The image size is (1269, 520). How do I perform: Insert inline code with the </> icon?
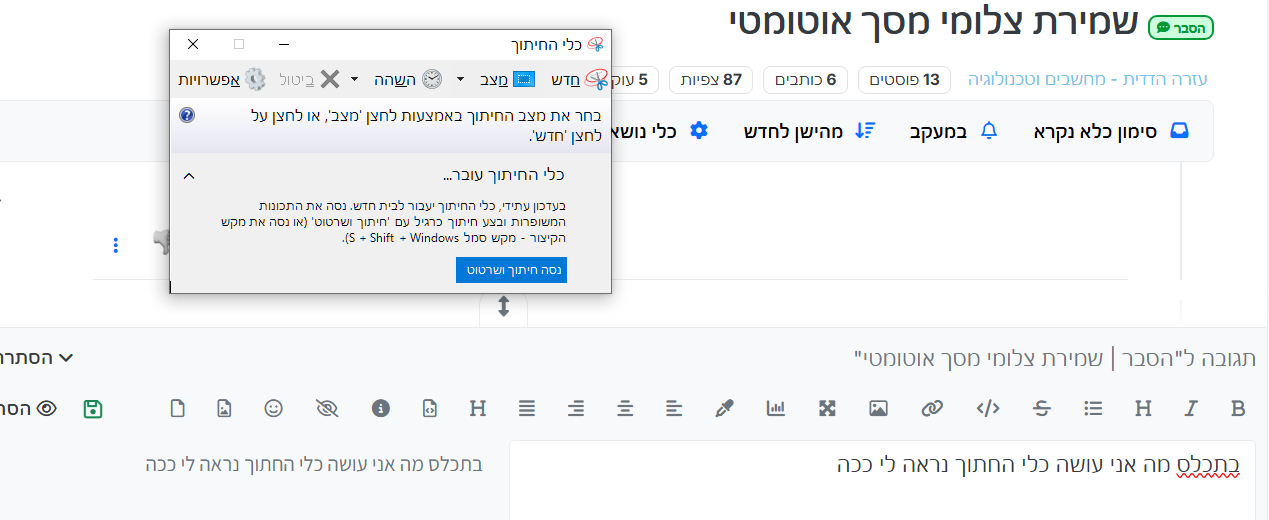(988, 408)
